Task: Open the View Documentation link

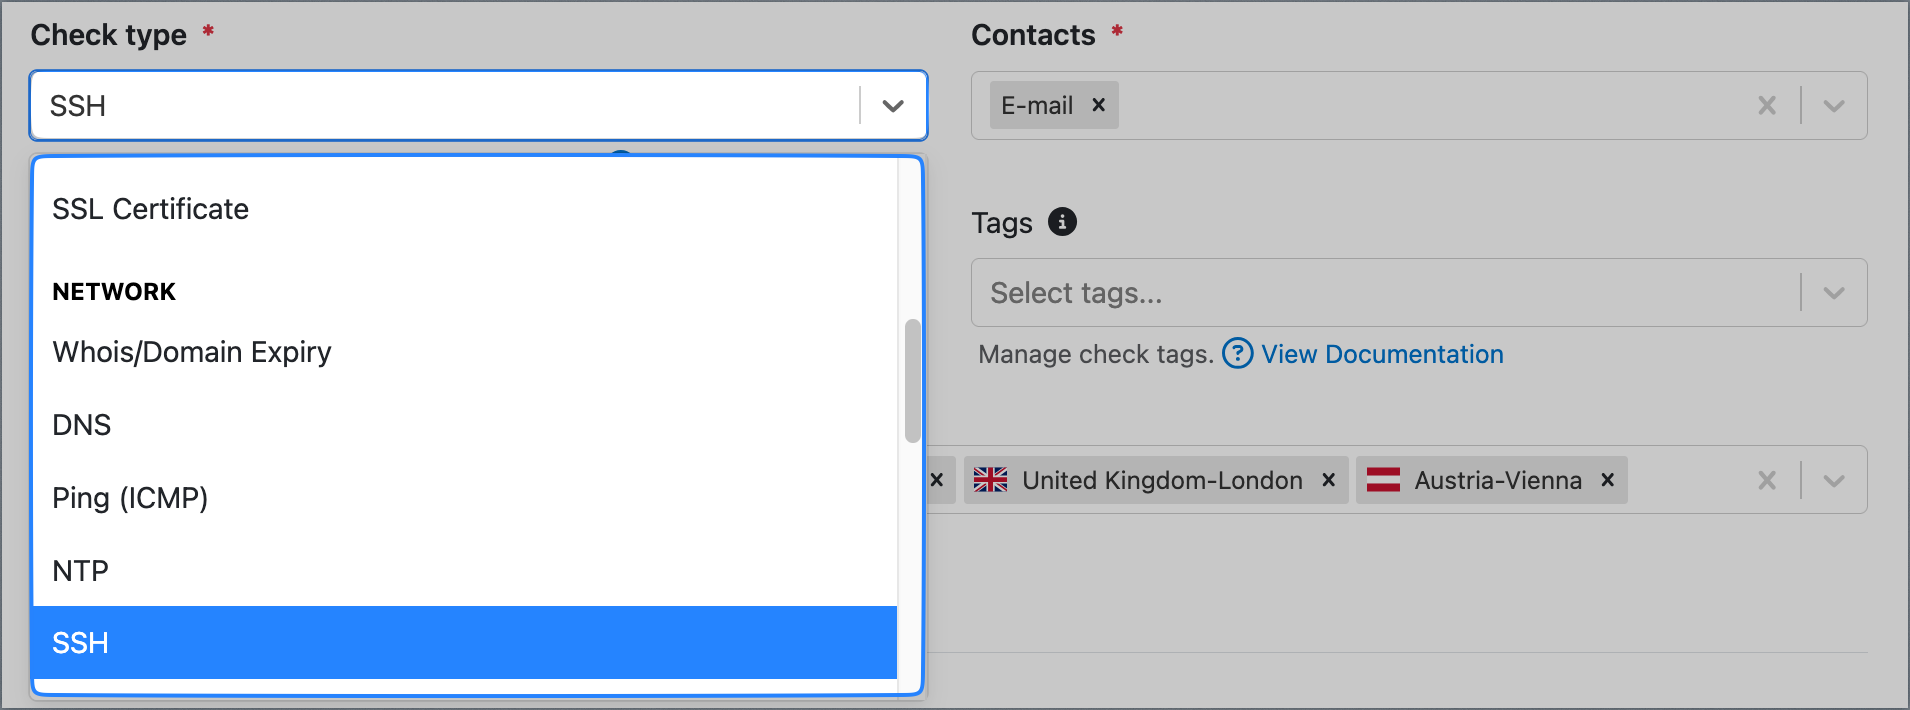Action: click(1382, 354)
